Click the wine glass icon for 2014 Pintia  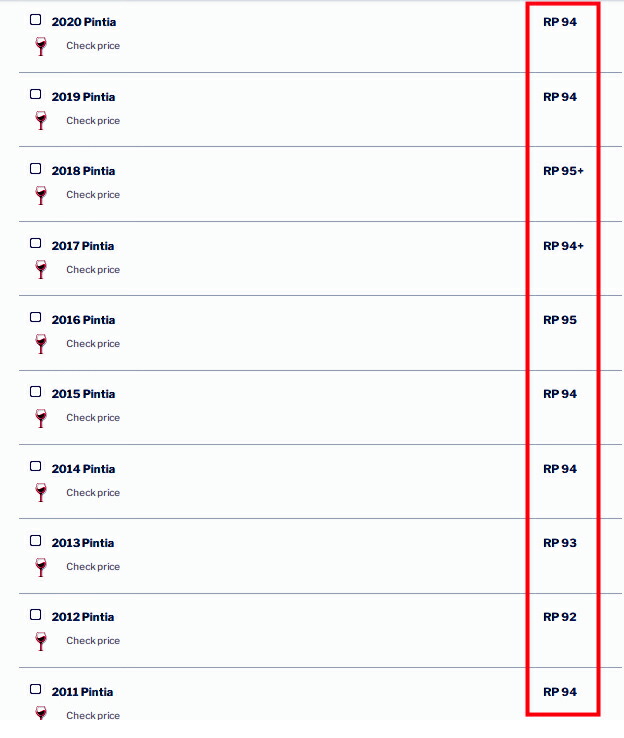(x=41, y=492)
